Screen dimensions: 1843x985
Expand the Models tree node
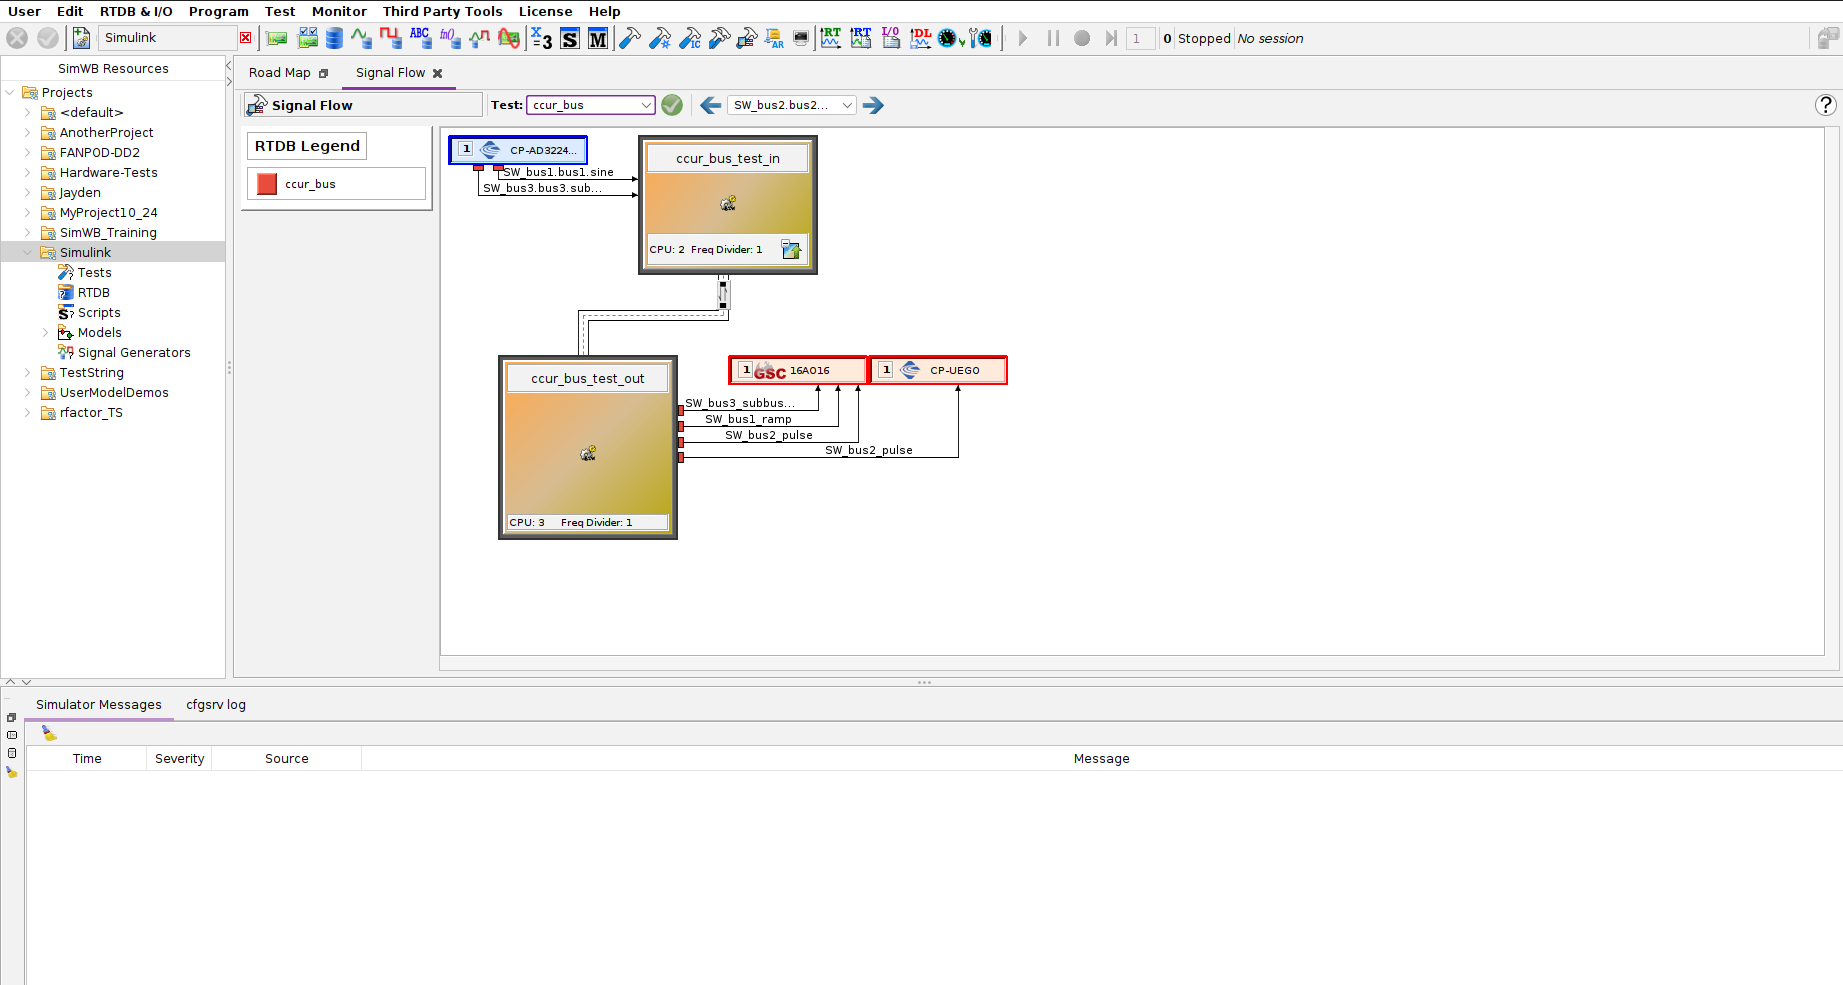point(45,333)
